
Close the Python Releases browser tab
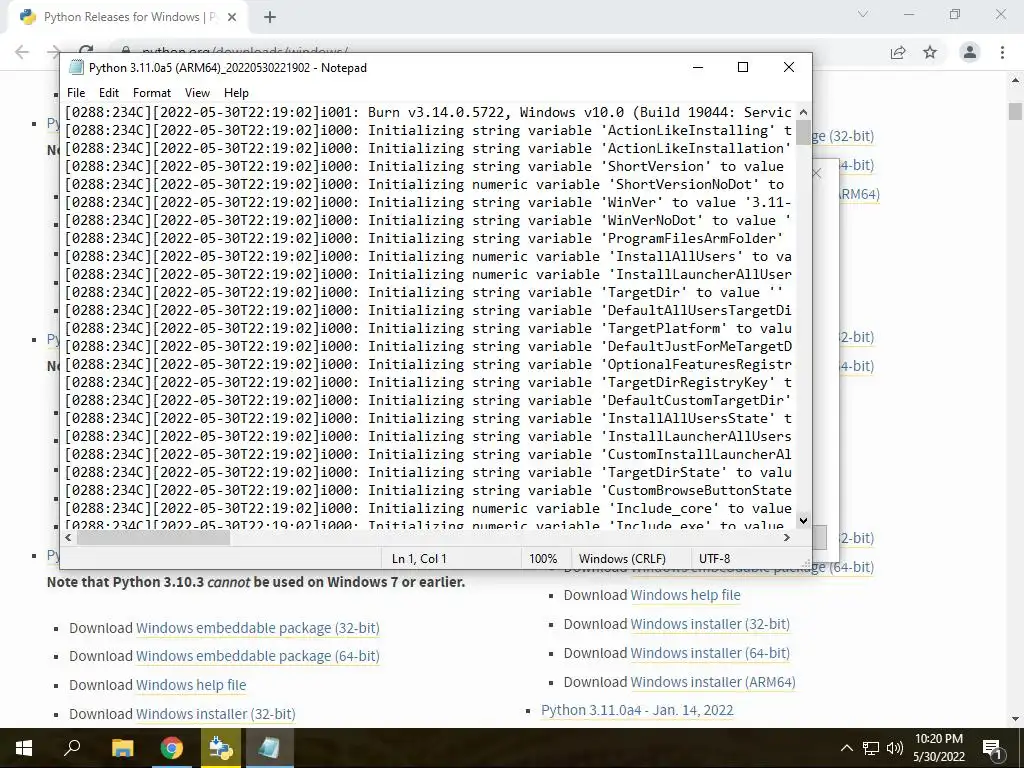tap(232, 17)
